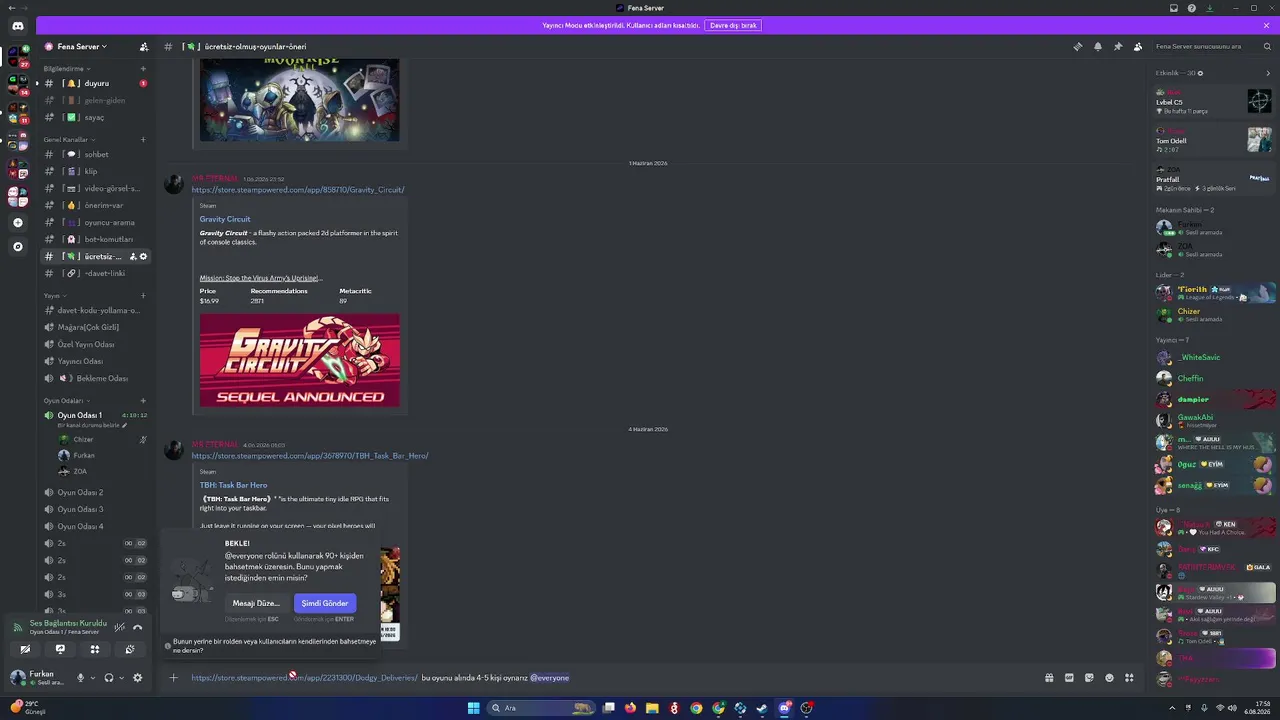The image size is (1280, 720).
Task: Click the Fena Server search field
Action: (1213, 46)
